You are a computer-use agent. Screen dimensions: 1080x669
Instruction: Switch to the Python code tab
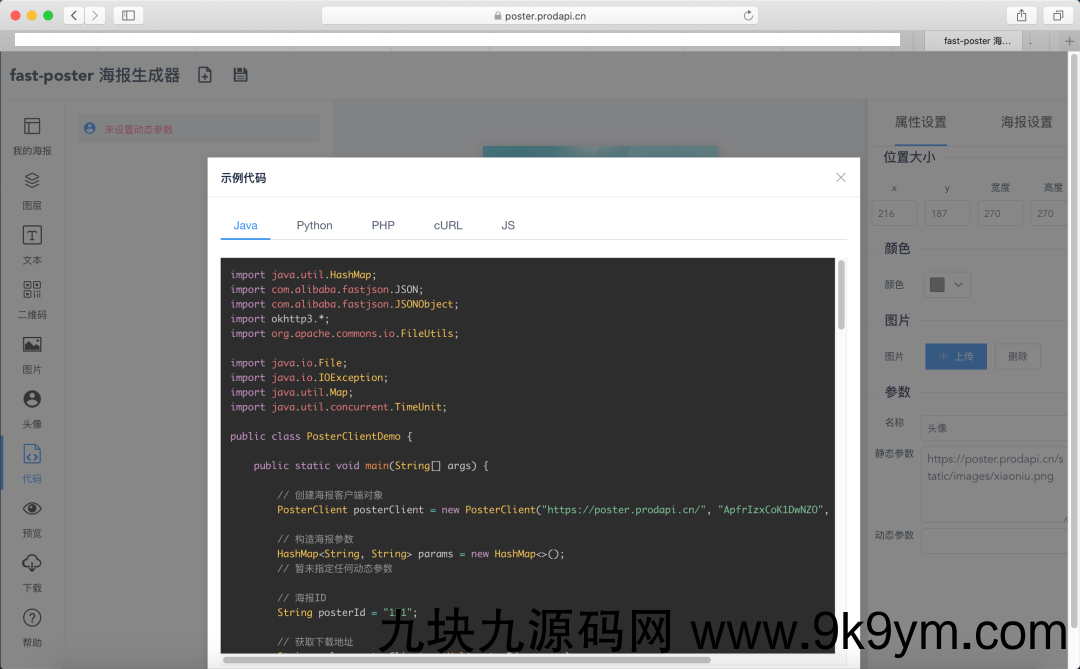pos(314,225)
